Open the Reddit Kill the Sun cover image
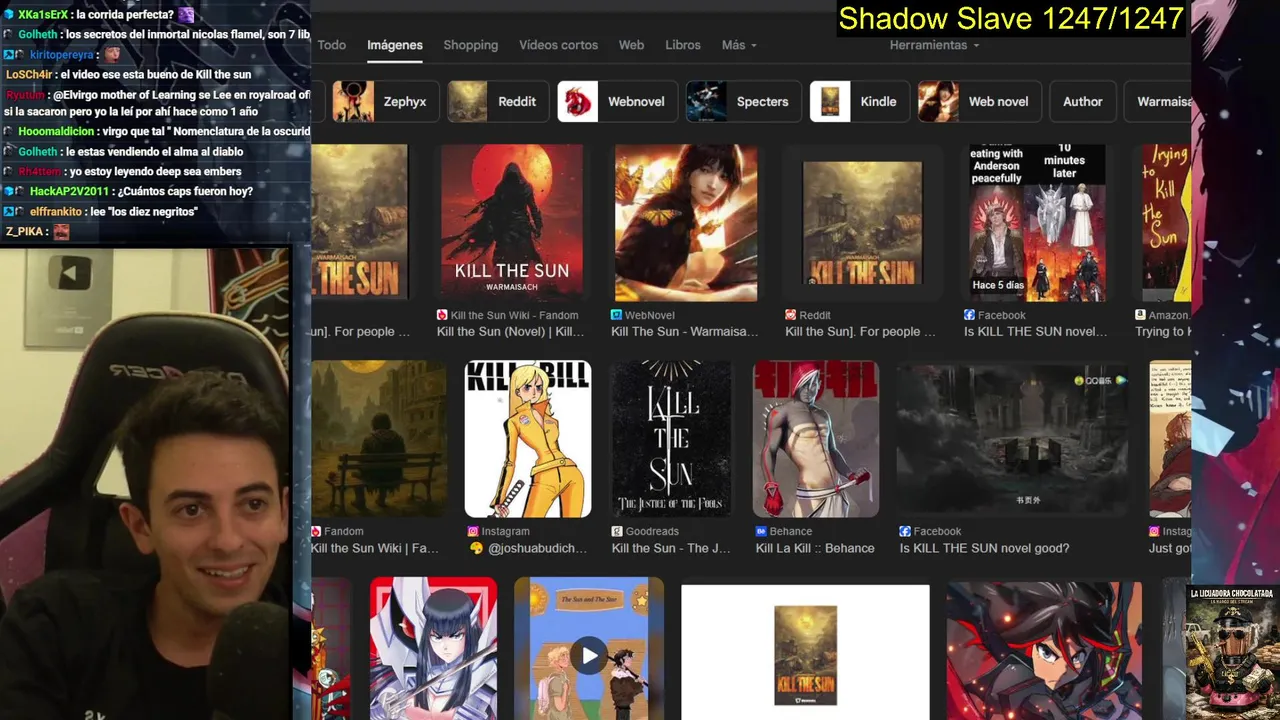Screen dimensions: 1280x720 tap(862, 223)
